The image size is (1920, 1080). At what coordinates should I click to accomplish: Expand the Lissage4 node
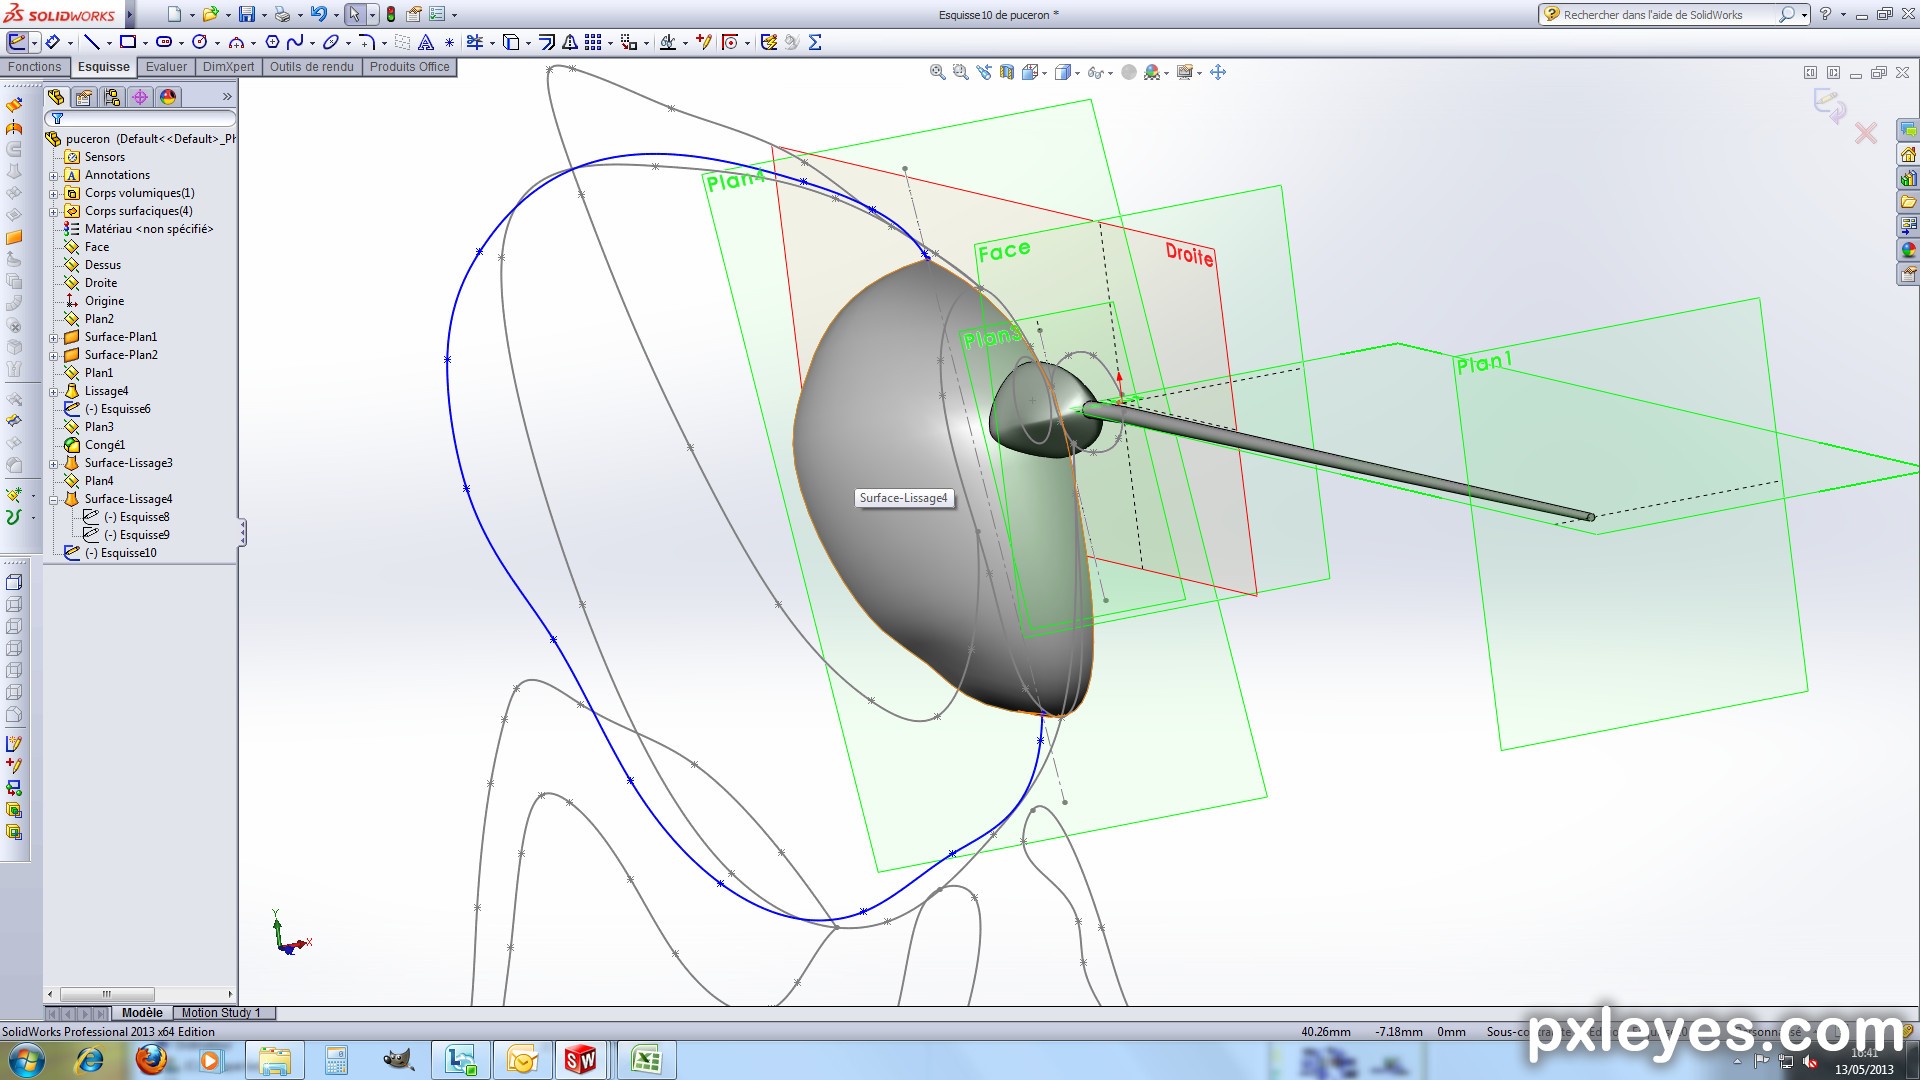click(54, 391)
